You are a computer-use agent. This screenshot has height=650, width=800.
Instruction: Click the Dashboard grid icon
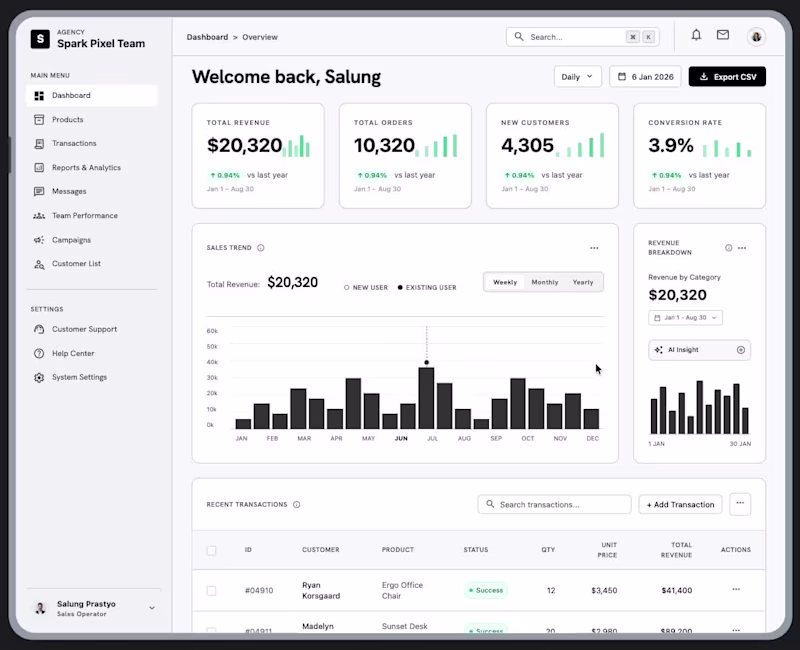click(39, 95)
